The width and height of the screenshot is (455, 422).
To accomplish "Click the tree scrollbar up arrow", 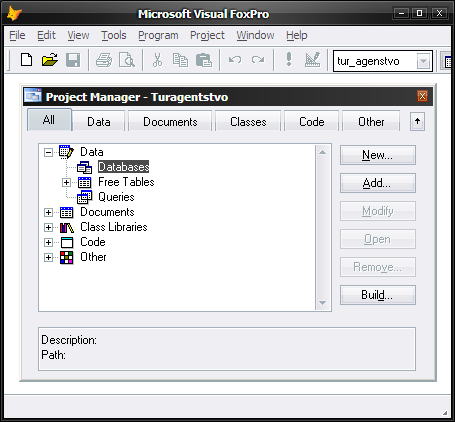I will 322,152.
